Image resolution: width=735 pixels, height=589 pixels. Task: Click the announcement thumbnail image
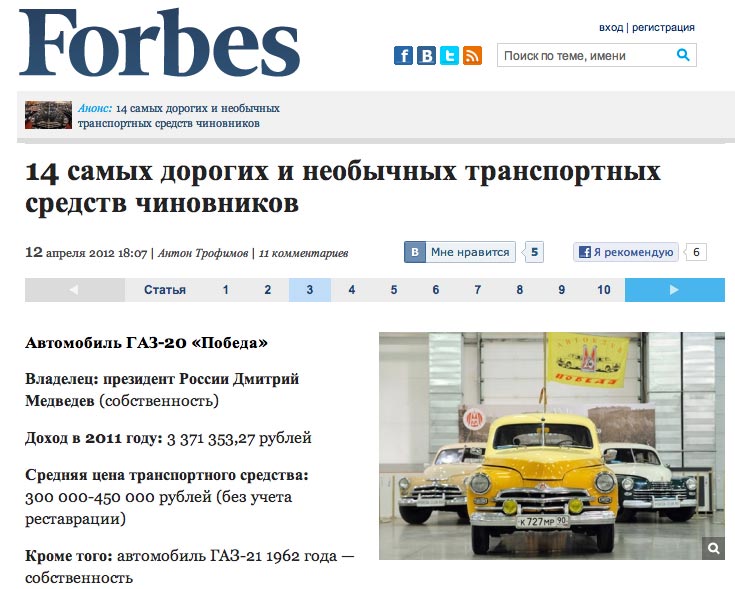click(x=48, y=115)
